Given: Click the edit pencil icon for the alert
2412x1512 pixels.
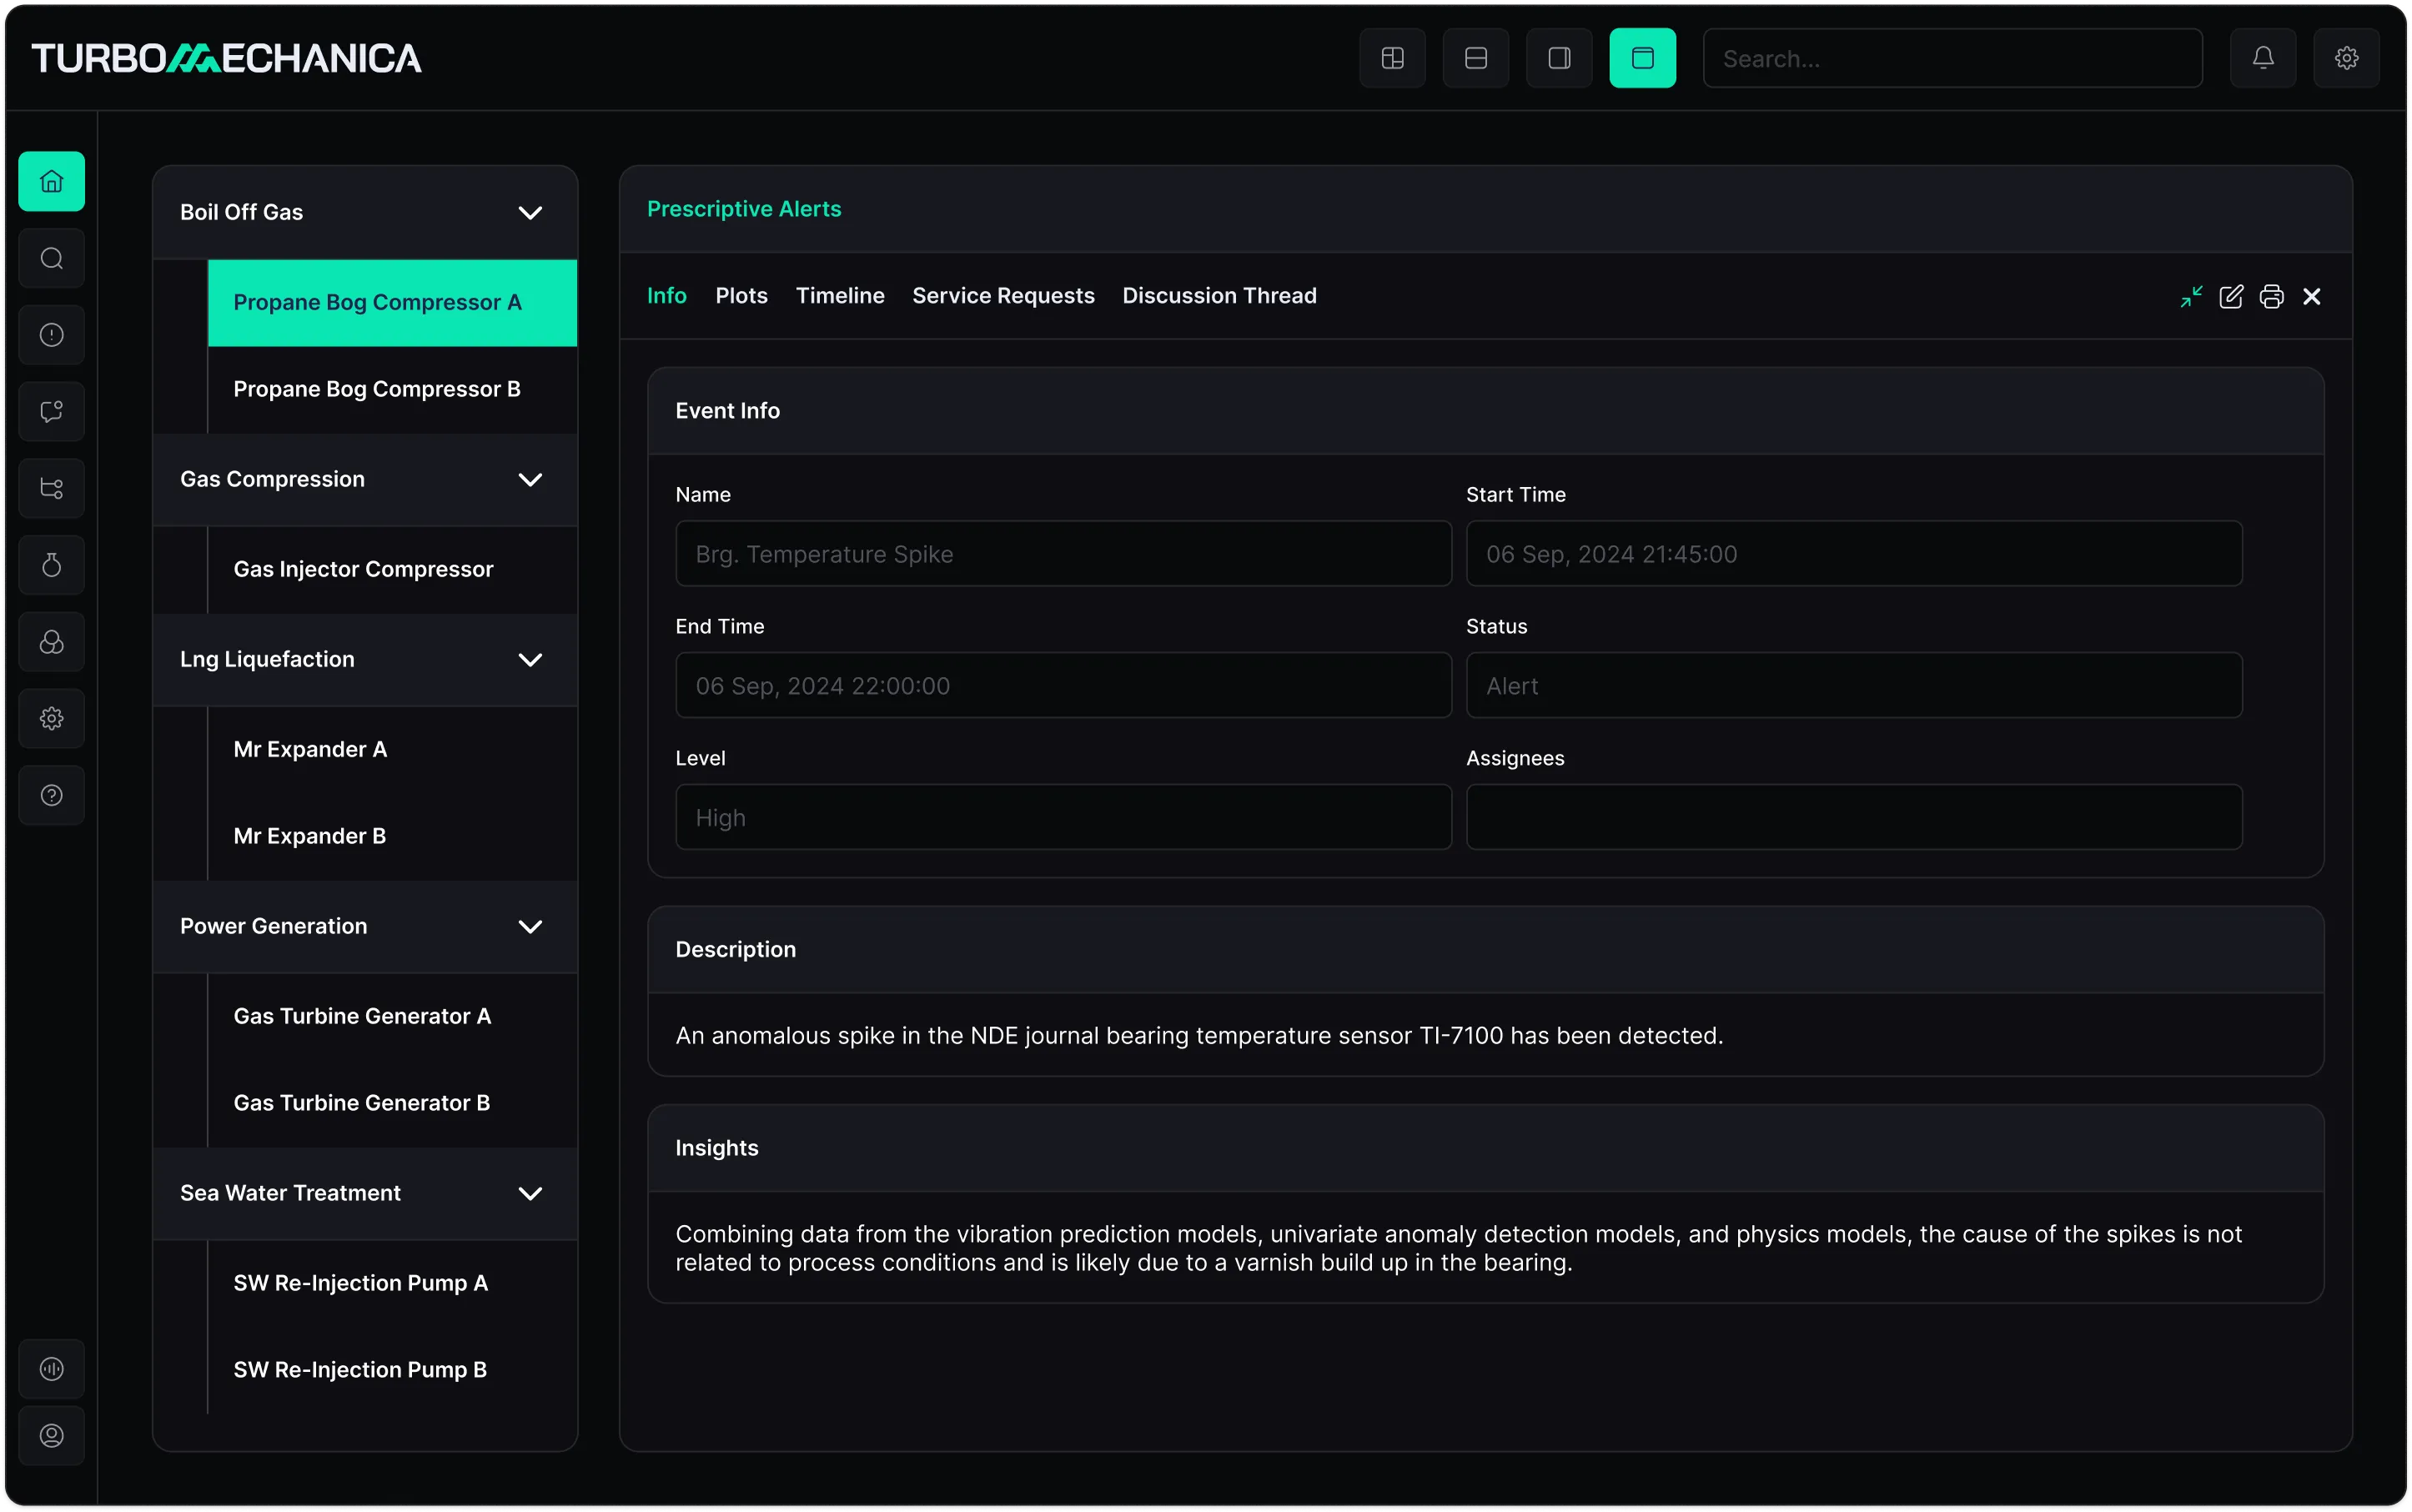Looking at the screenshot, I should [2231, 296].
